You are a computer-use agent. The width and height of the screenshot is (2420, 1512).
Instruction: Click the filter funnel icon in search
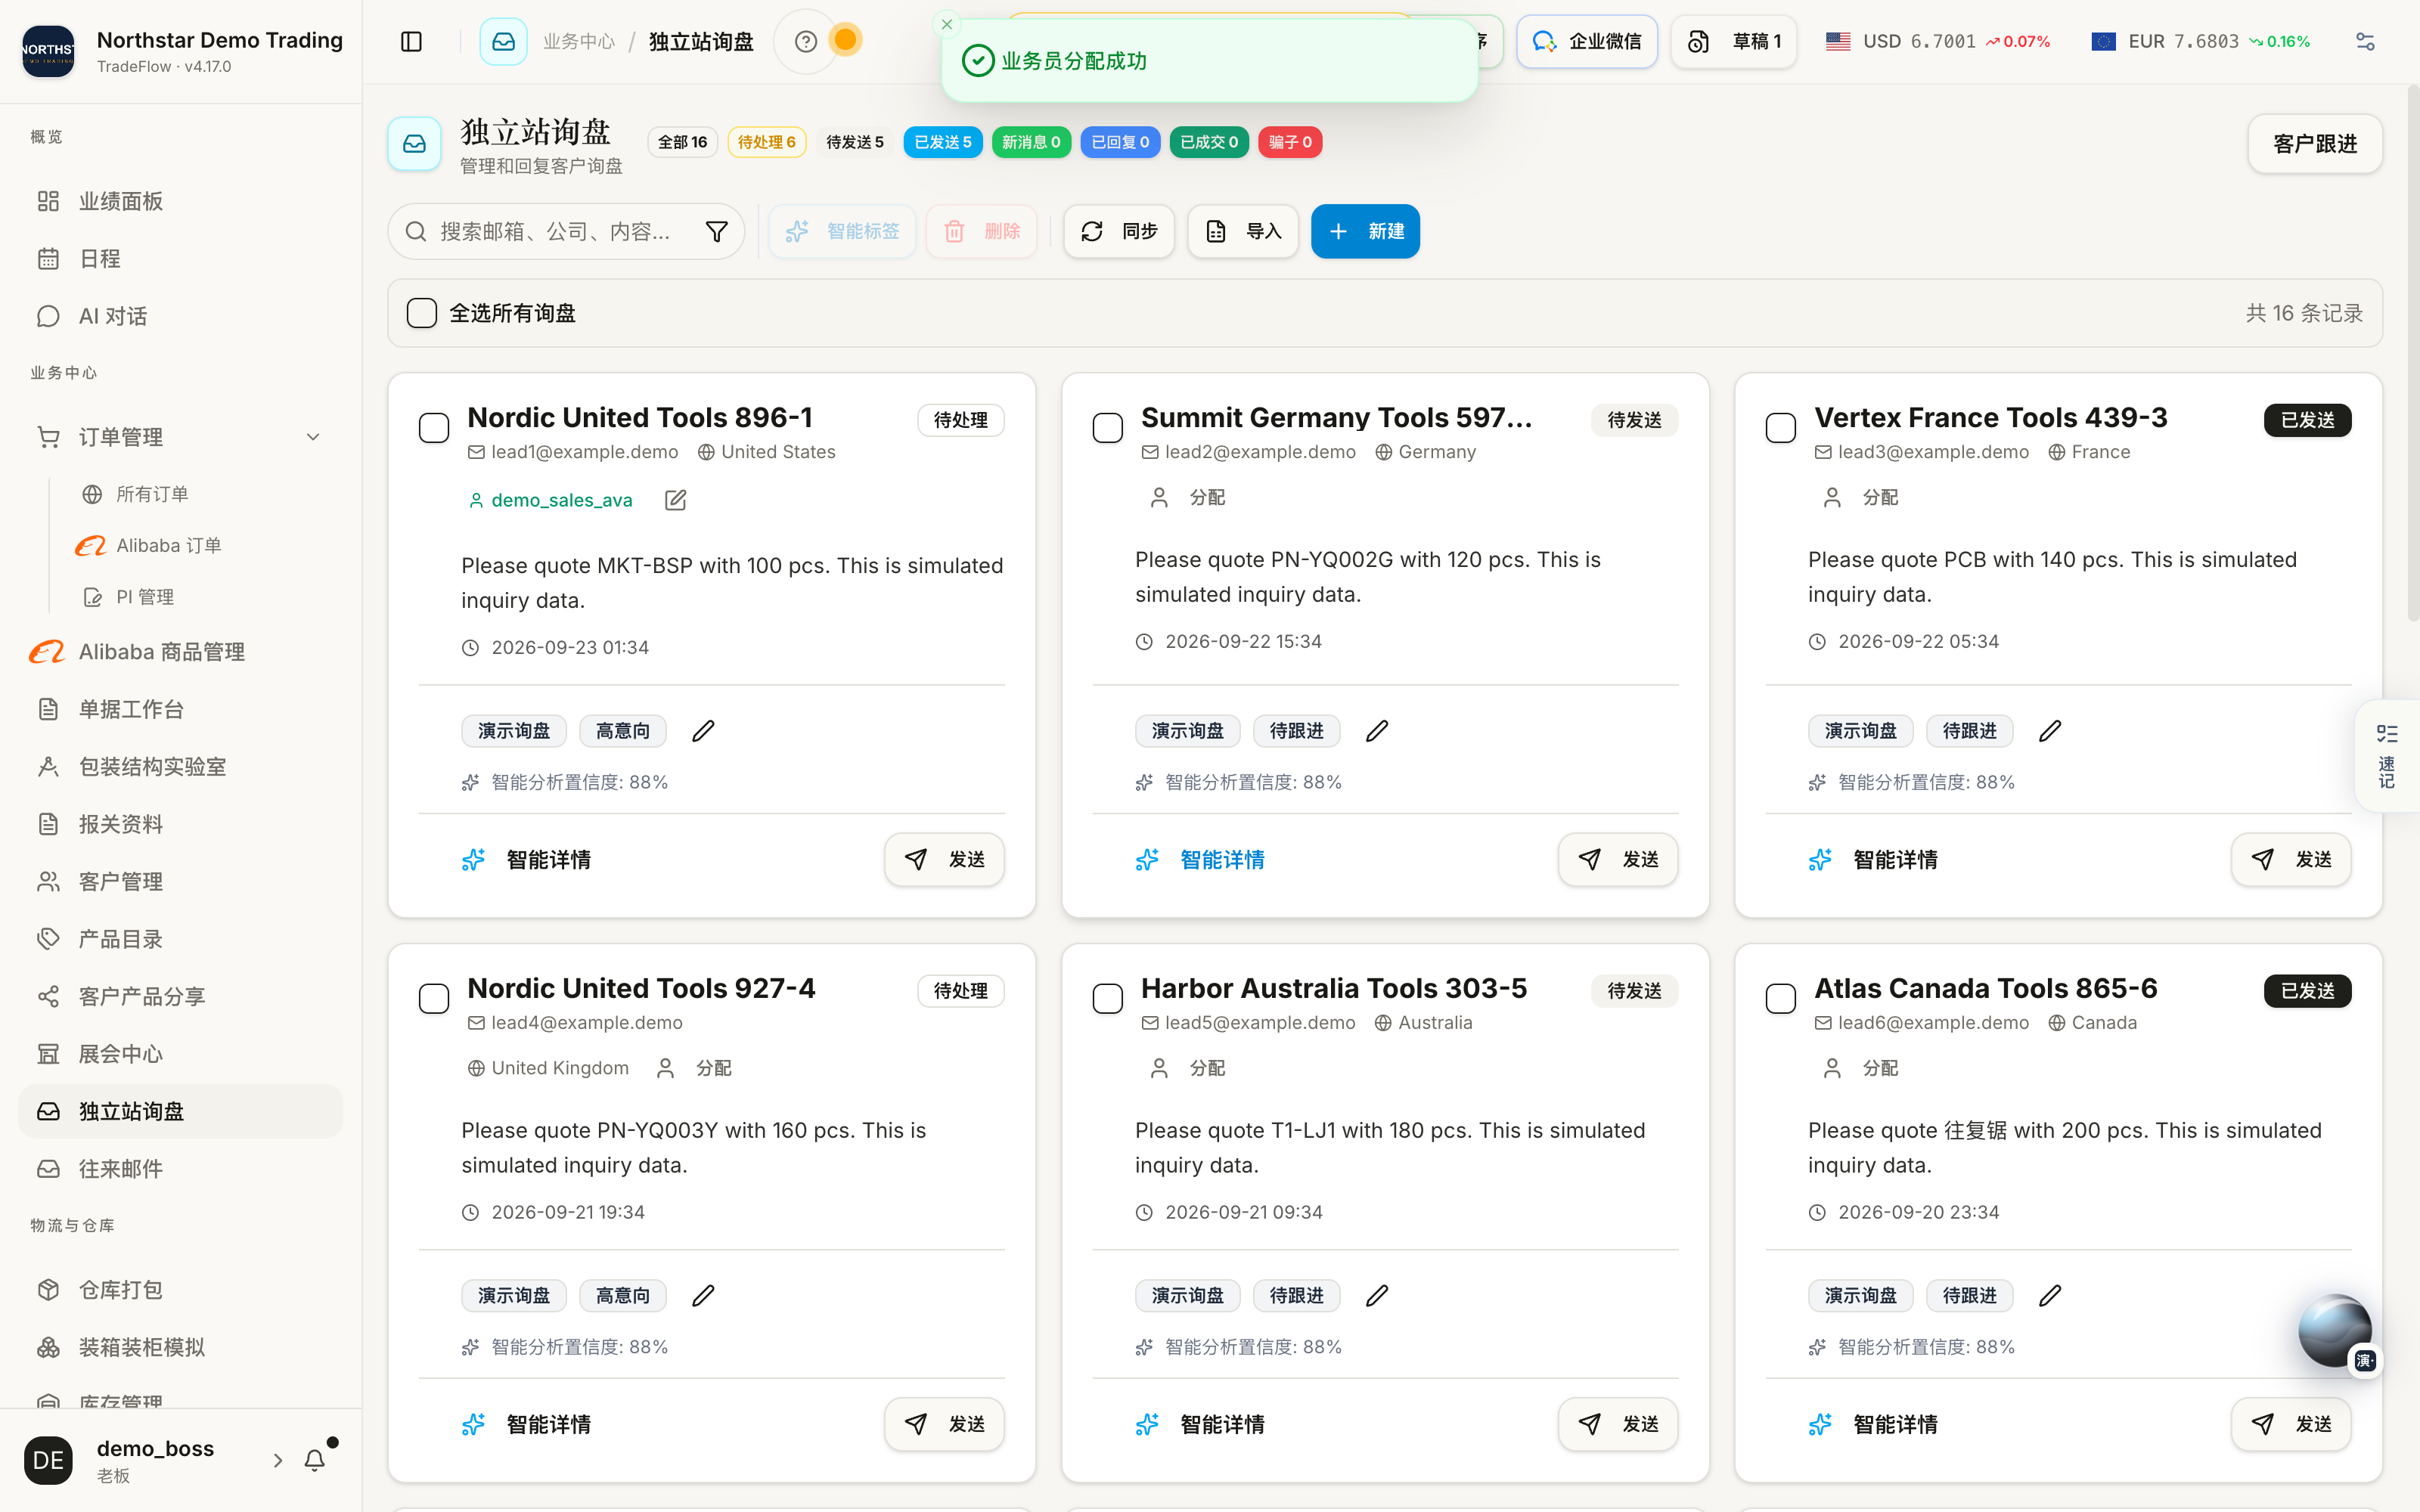tap(716, 232)
